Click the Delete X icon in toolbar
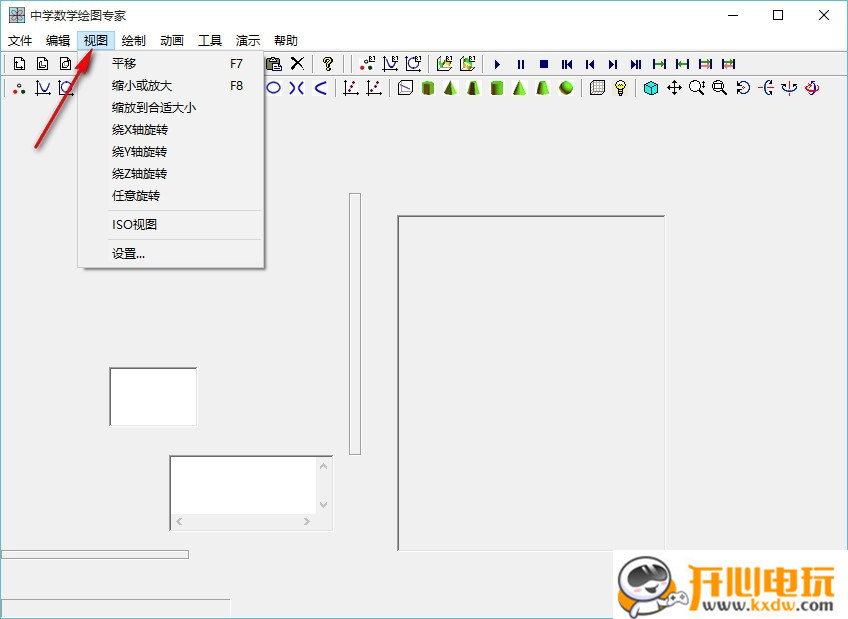Screen dimensions: 848x619 point(297,64)
